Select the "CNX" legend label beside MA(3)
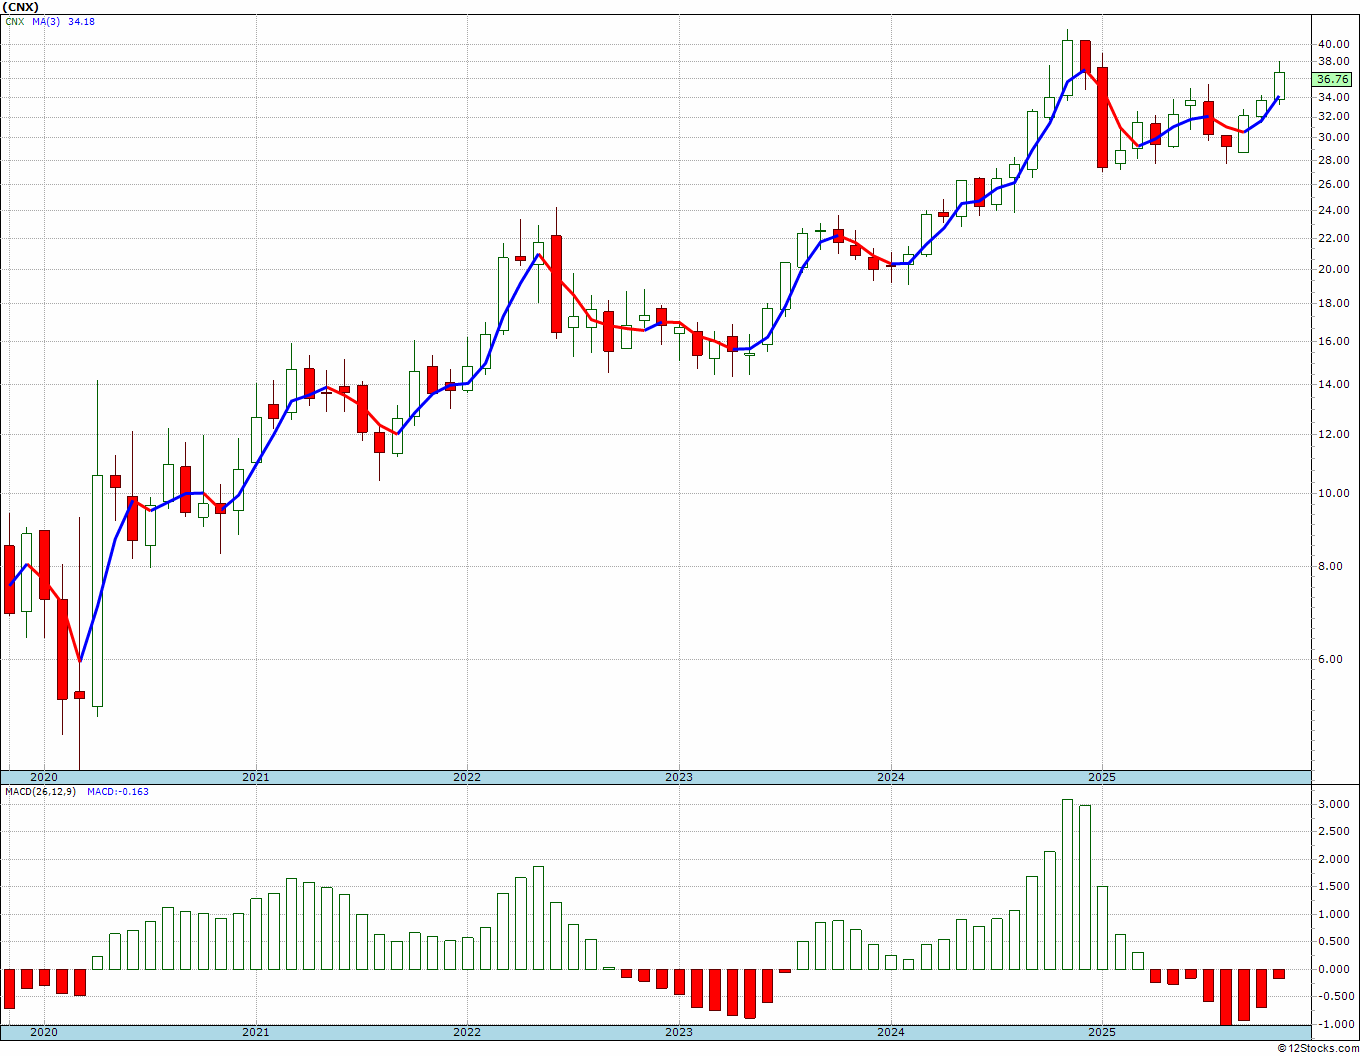 [14, 21]
